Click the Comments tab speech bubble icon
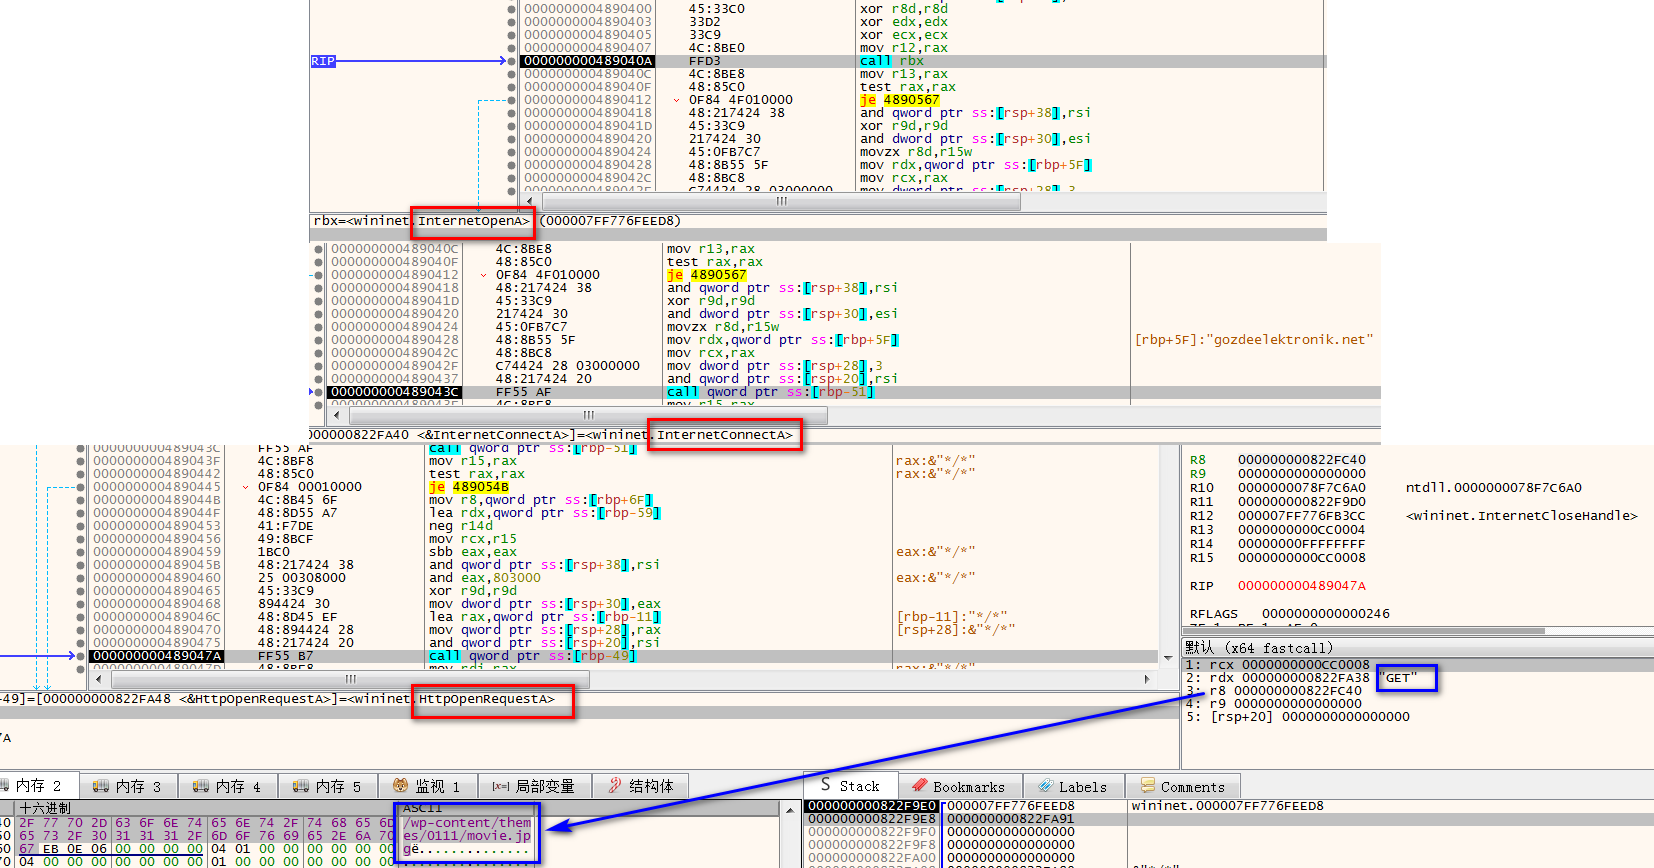 [1148, 787]
